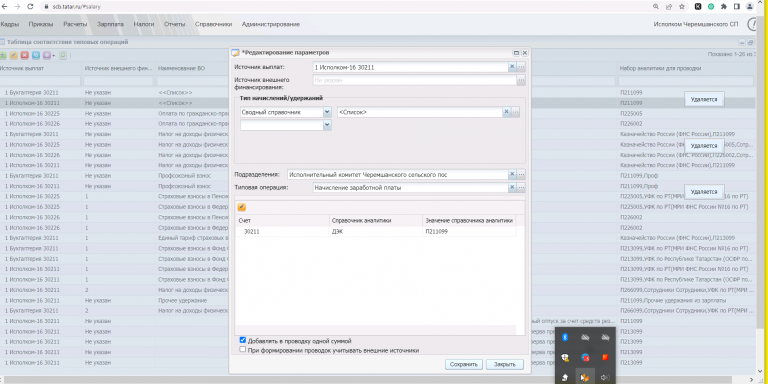Screen dimensions: 768x384
Task: Open the empty dropdown below Сводный справочник
Action: pyautogui.click(x=327, y=125)
